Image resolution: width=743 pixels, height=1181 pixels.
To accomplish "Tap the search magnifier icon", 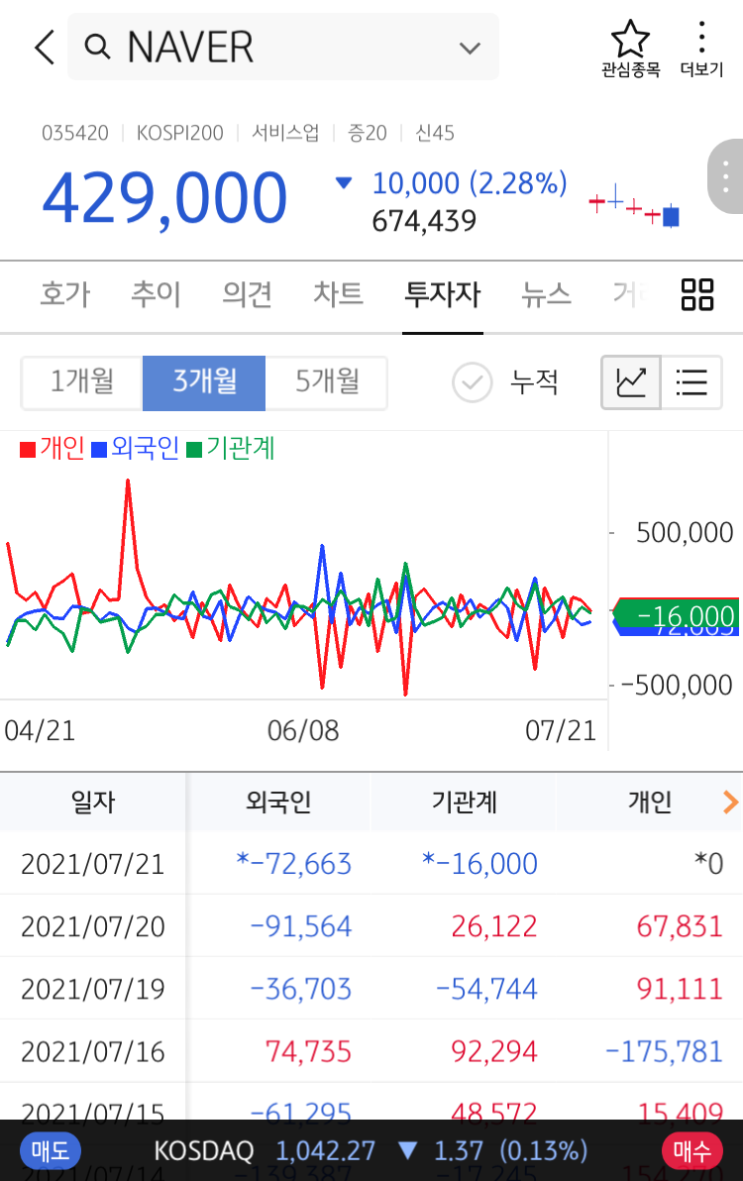I will click(x=97, y=47).
